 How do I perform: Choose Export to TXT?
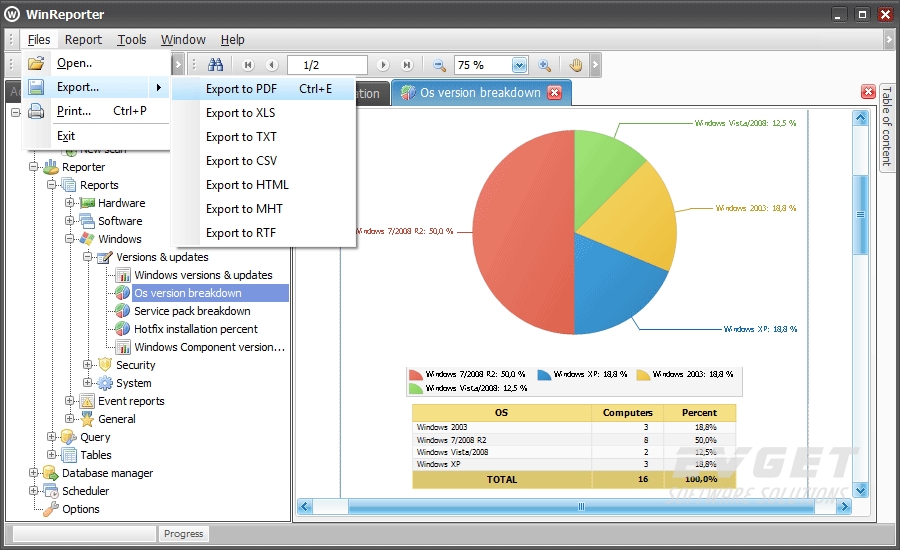[x=263, y=137]
